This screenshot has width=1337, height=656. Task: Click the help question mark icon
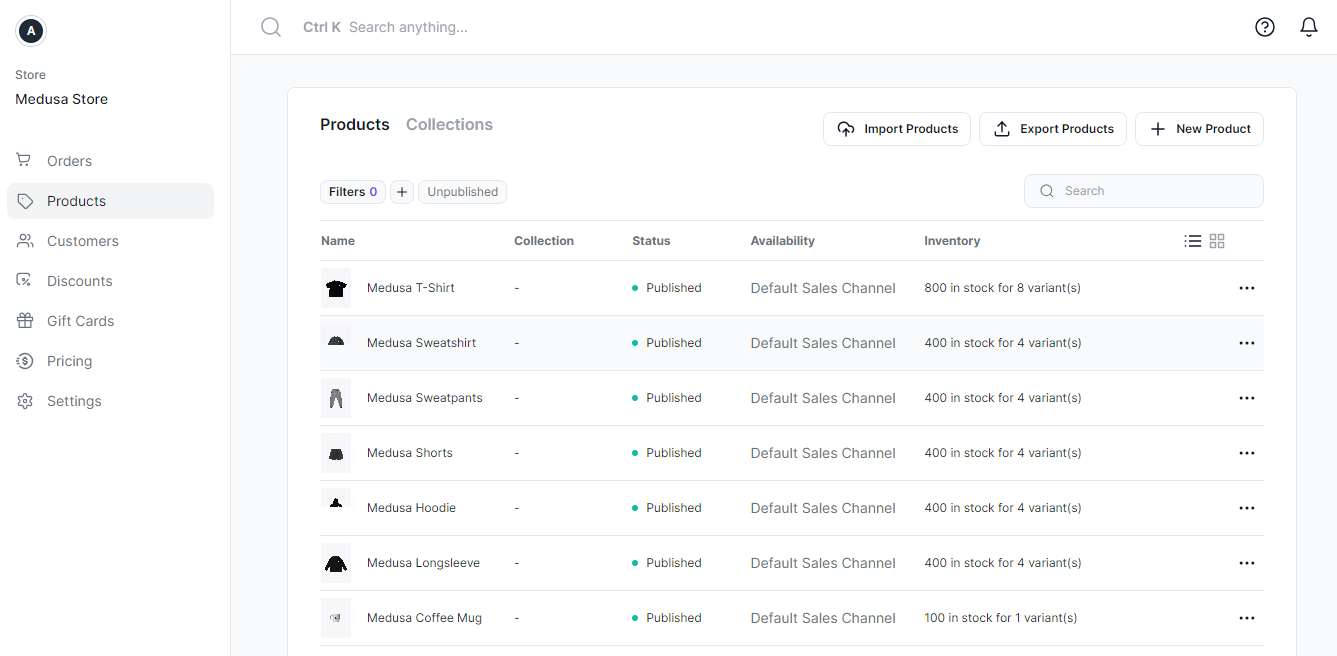point(1264,27)
